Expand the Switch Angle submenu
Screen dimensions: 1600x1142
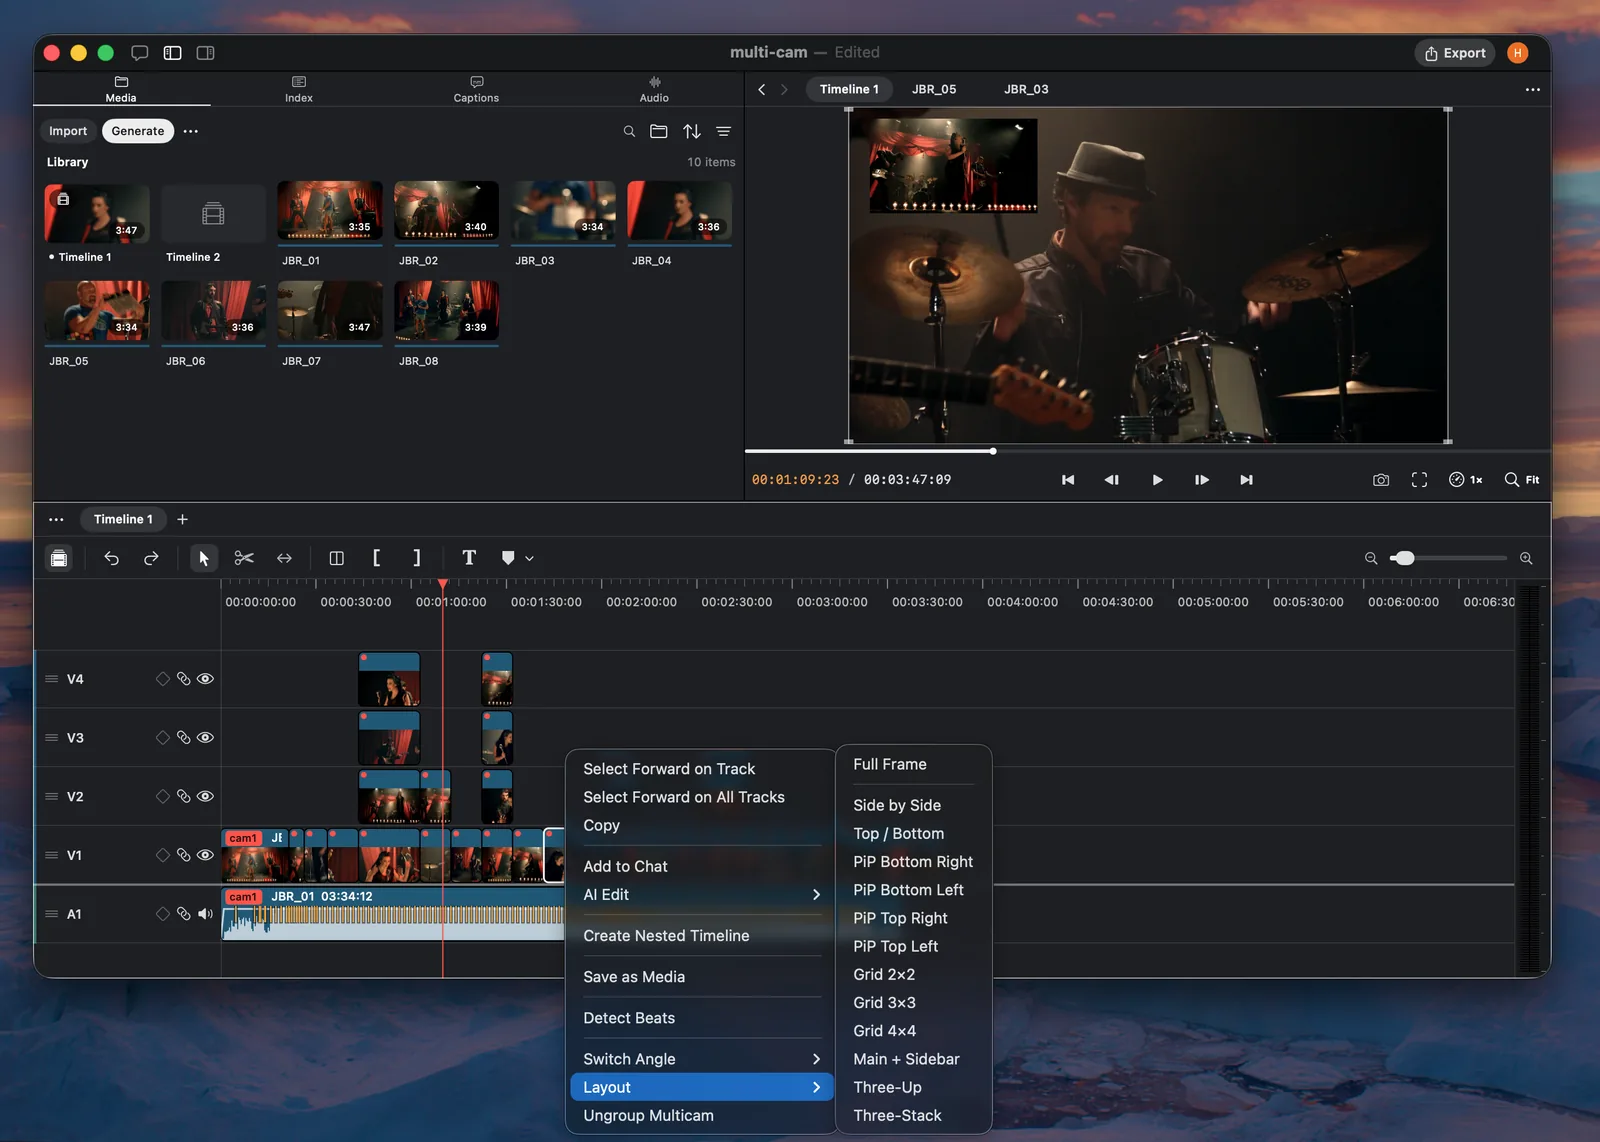pos(702,1059)
